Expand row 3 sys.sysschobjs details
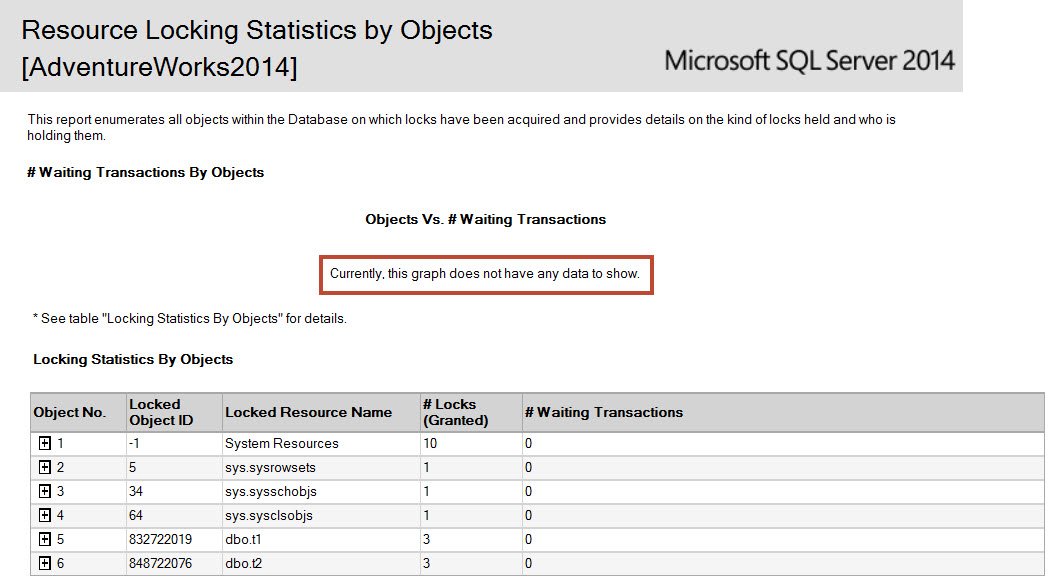1053x577 pixels. click(45, 491)
